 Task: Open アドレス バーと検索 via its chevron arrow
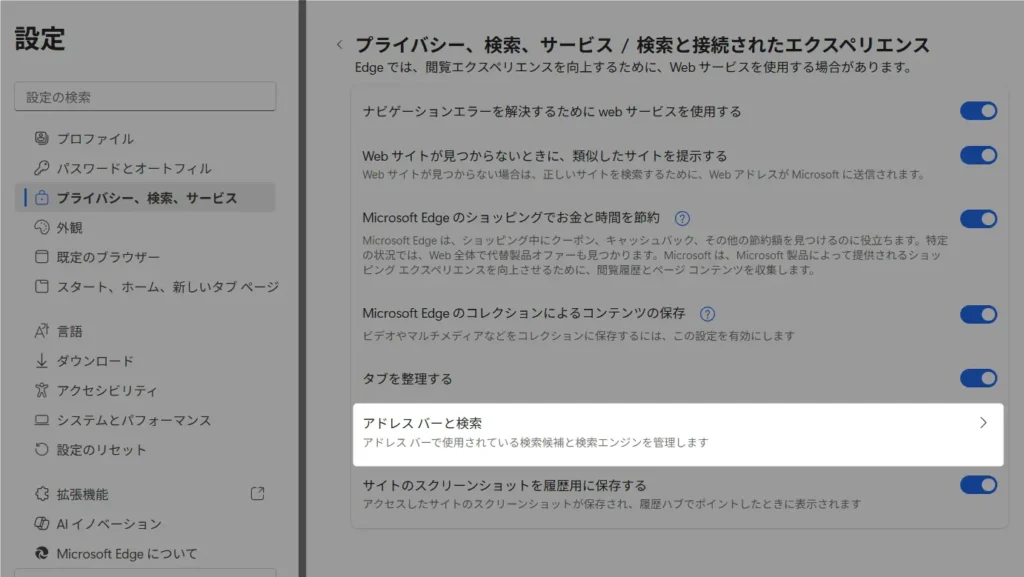click(983, 423)
